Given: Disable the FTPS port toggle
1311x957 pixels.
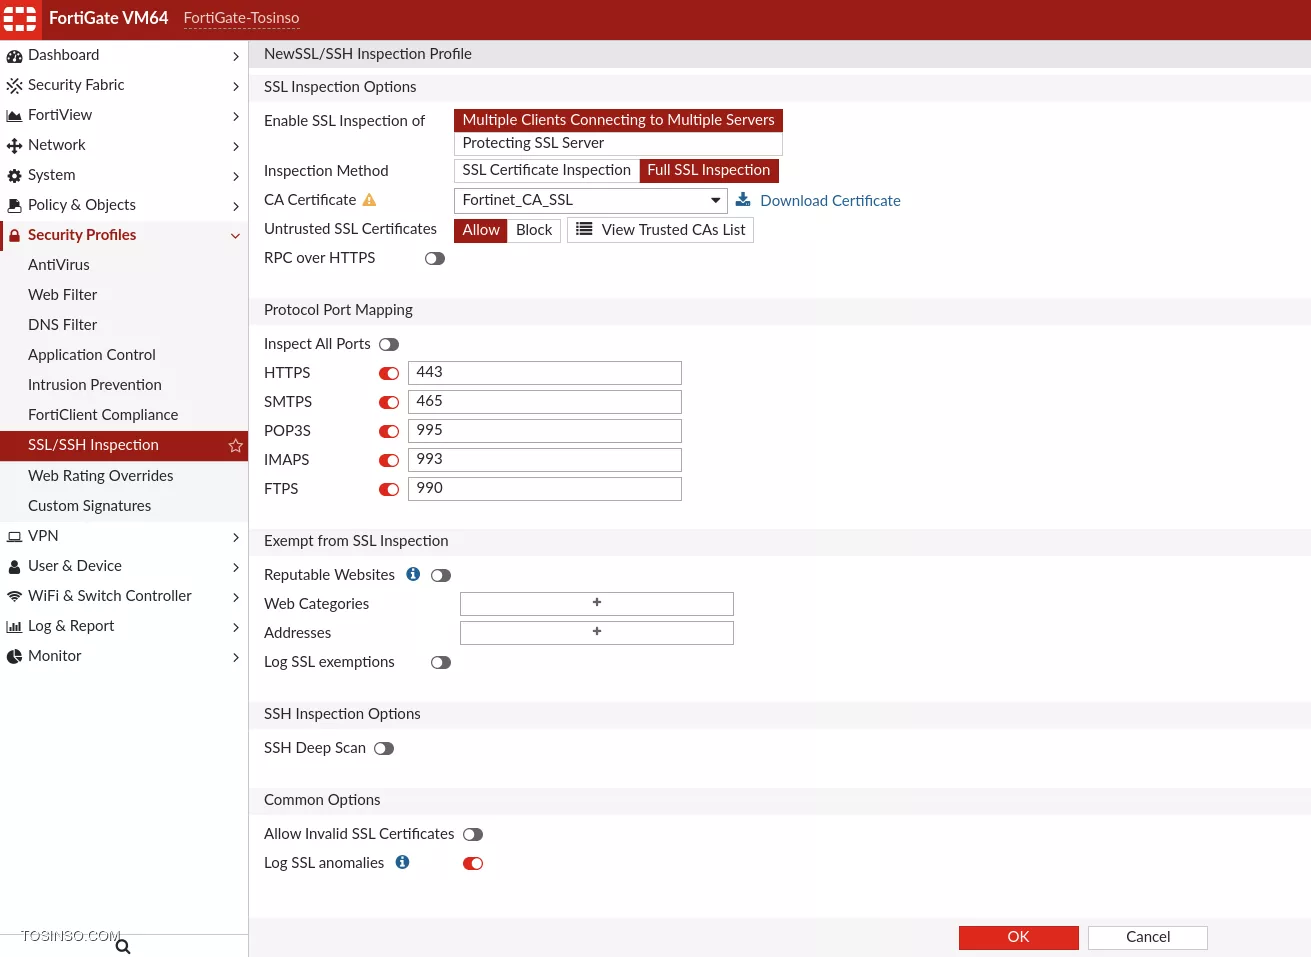Looking at the screenshot, I should click(389, 489).
